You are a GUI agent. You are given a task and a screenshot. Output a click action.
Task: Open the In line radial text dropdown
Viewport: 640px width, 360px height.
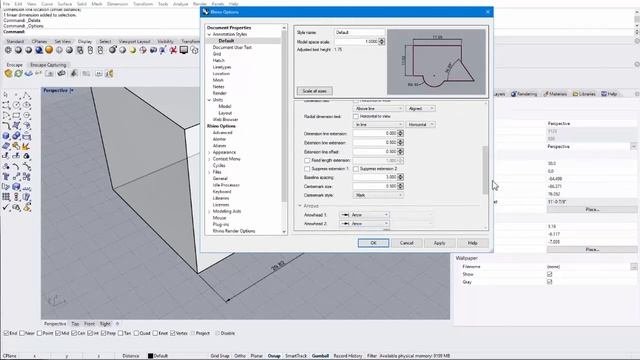[x=378, y=124]
